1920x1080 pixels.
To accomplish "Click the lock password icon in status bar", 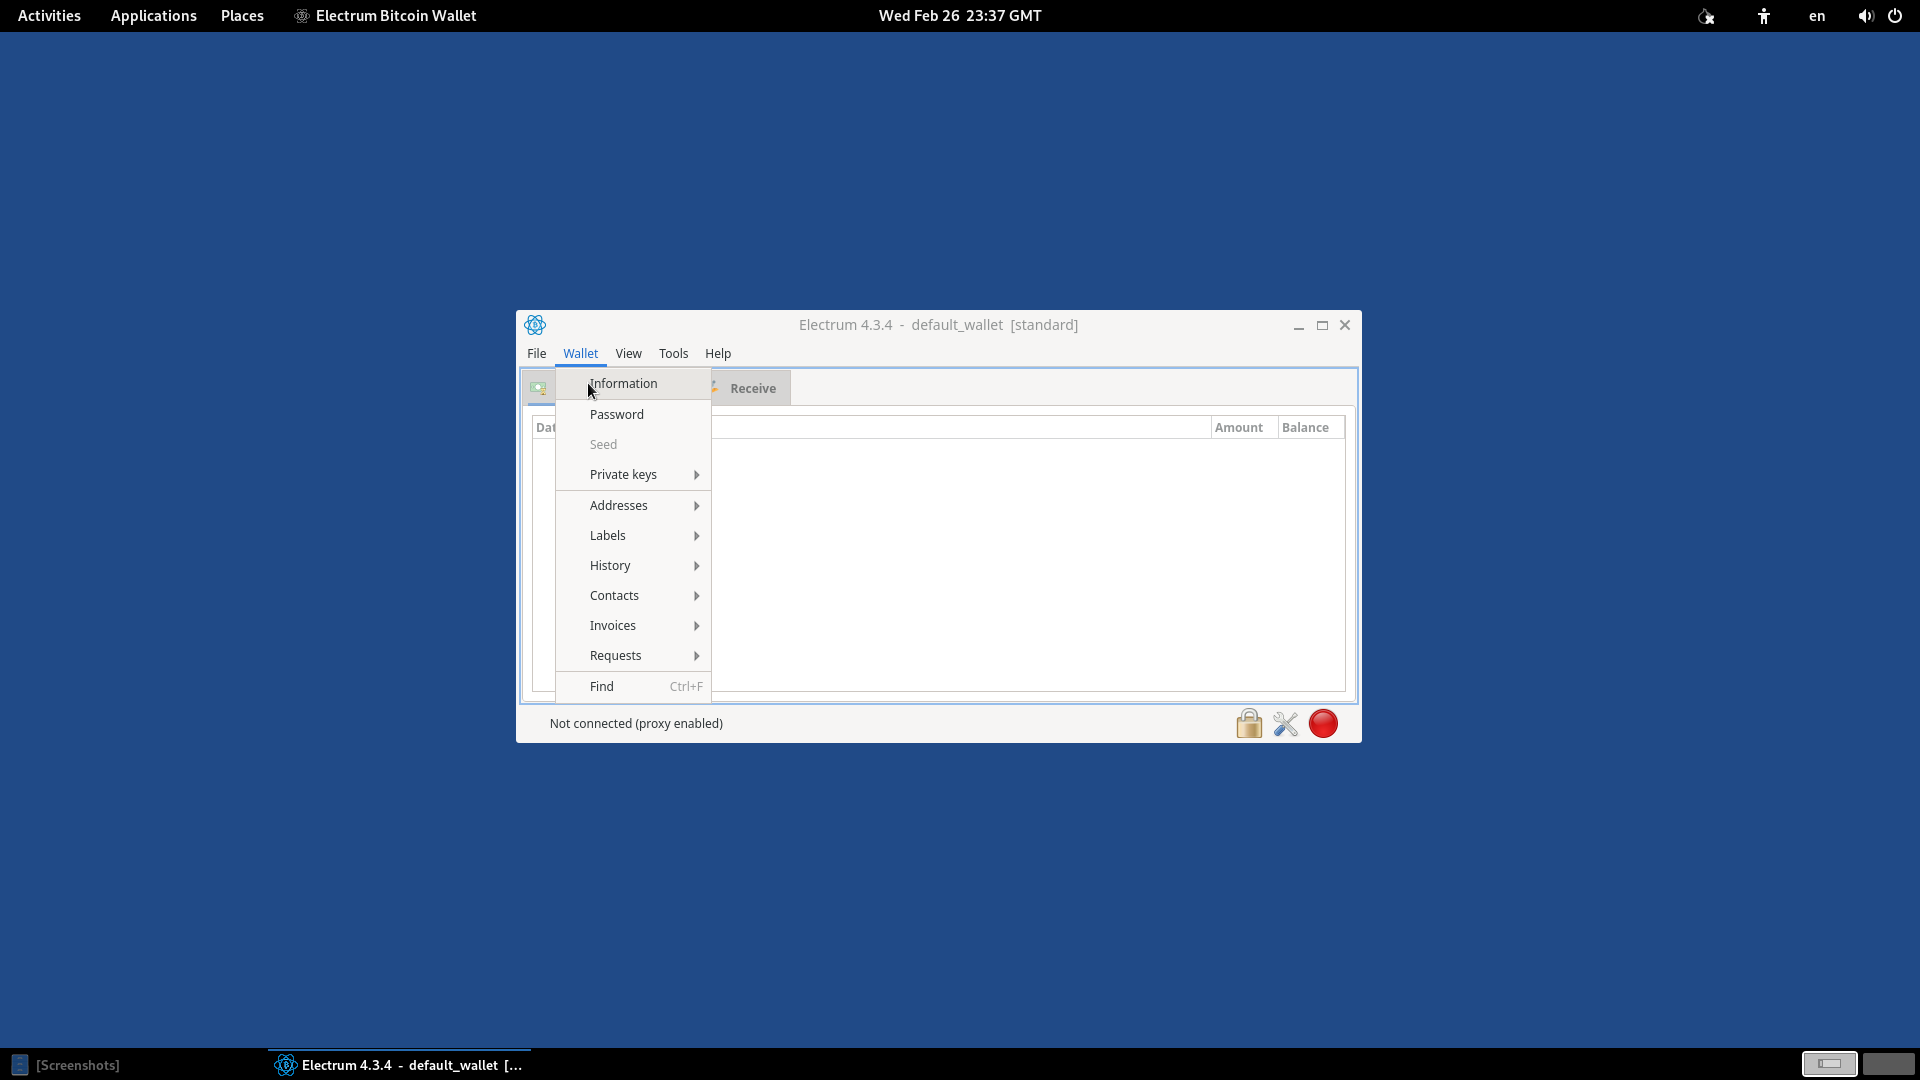I will [x=1249, y=723].
